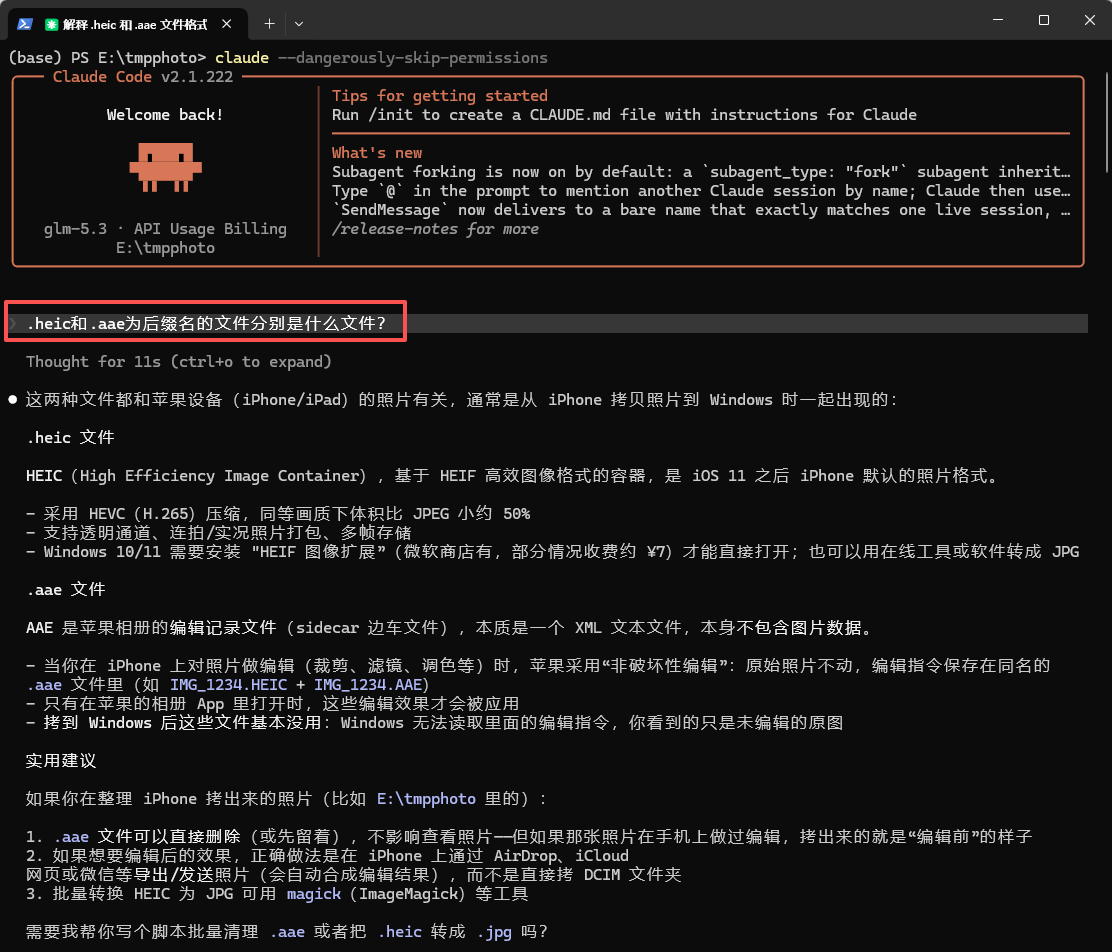Click the "Thought for 11s (ctrl+o to expand)" line
The width and height of the screenshot is (1112, 952).
click(179, 362)
